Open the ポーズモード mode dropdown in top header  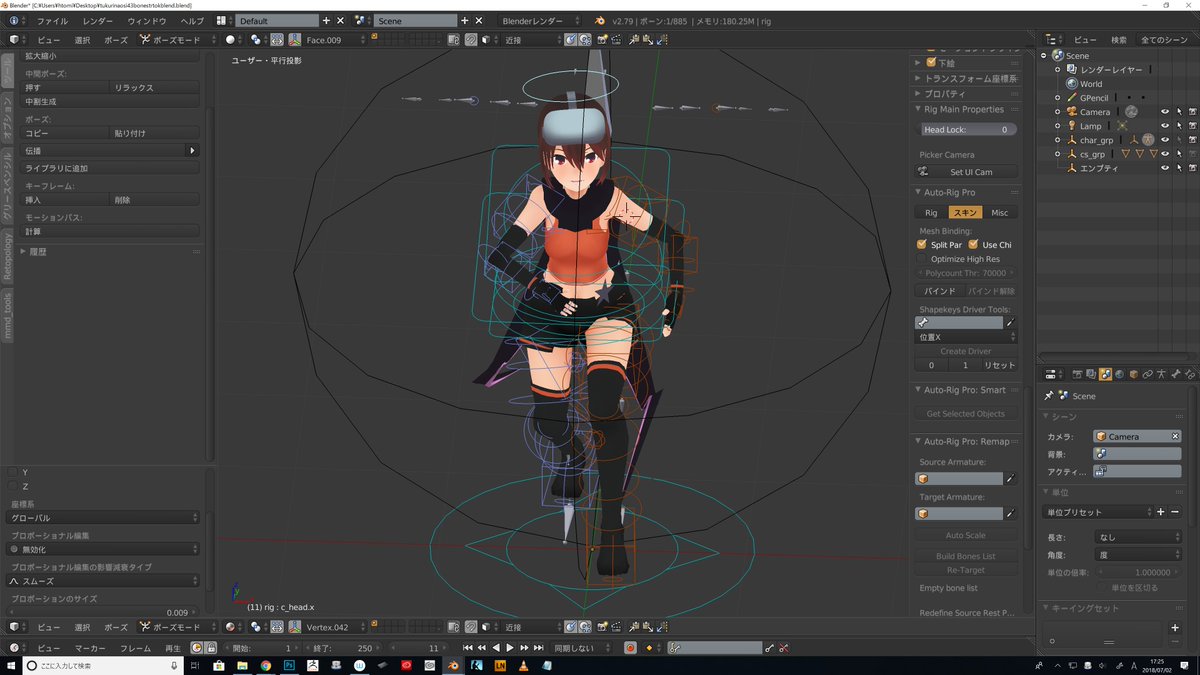pos(178,39)
